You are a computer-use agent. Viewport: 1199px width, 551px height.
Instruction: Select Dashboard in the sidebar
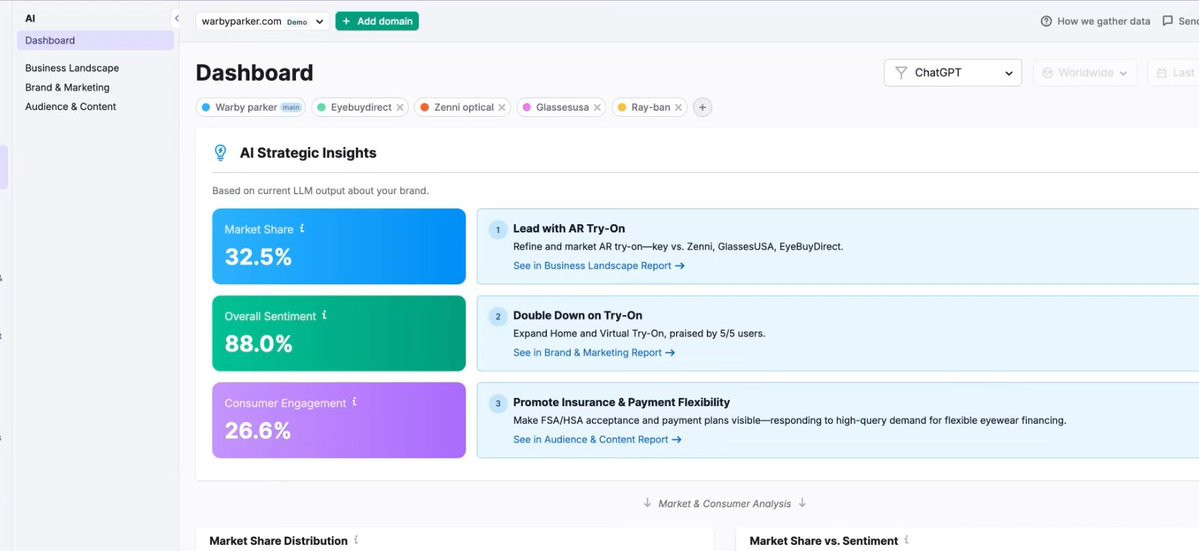pyautogui.click(x=96, y=41)
